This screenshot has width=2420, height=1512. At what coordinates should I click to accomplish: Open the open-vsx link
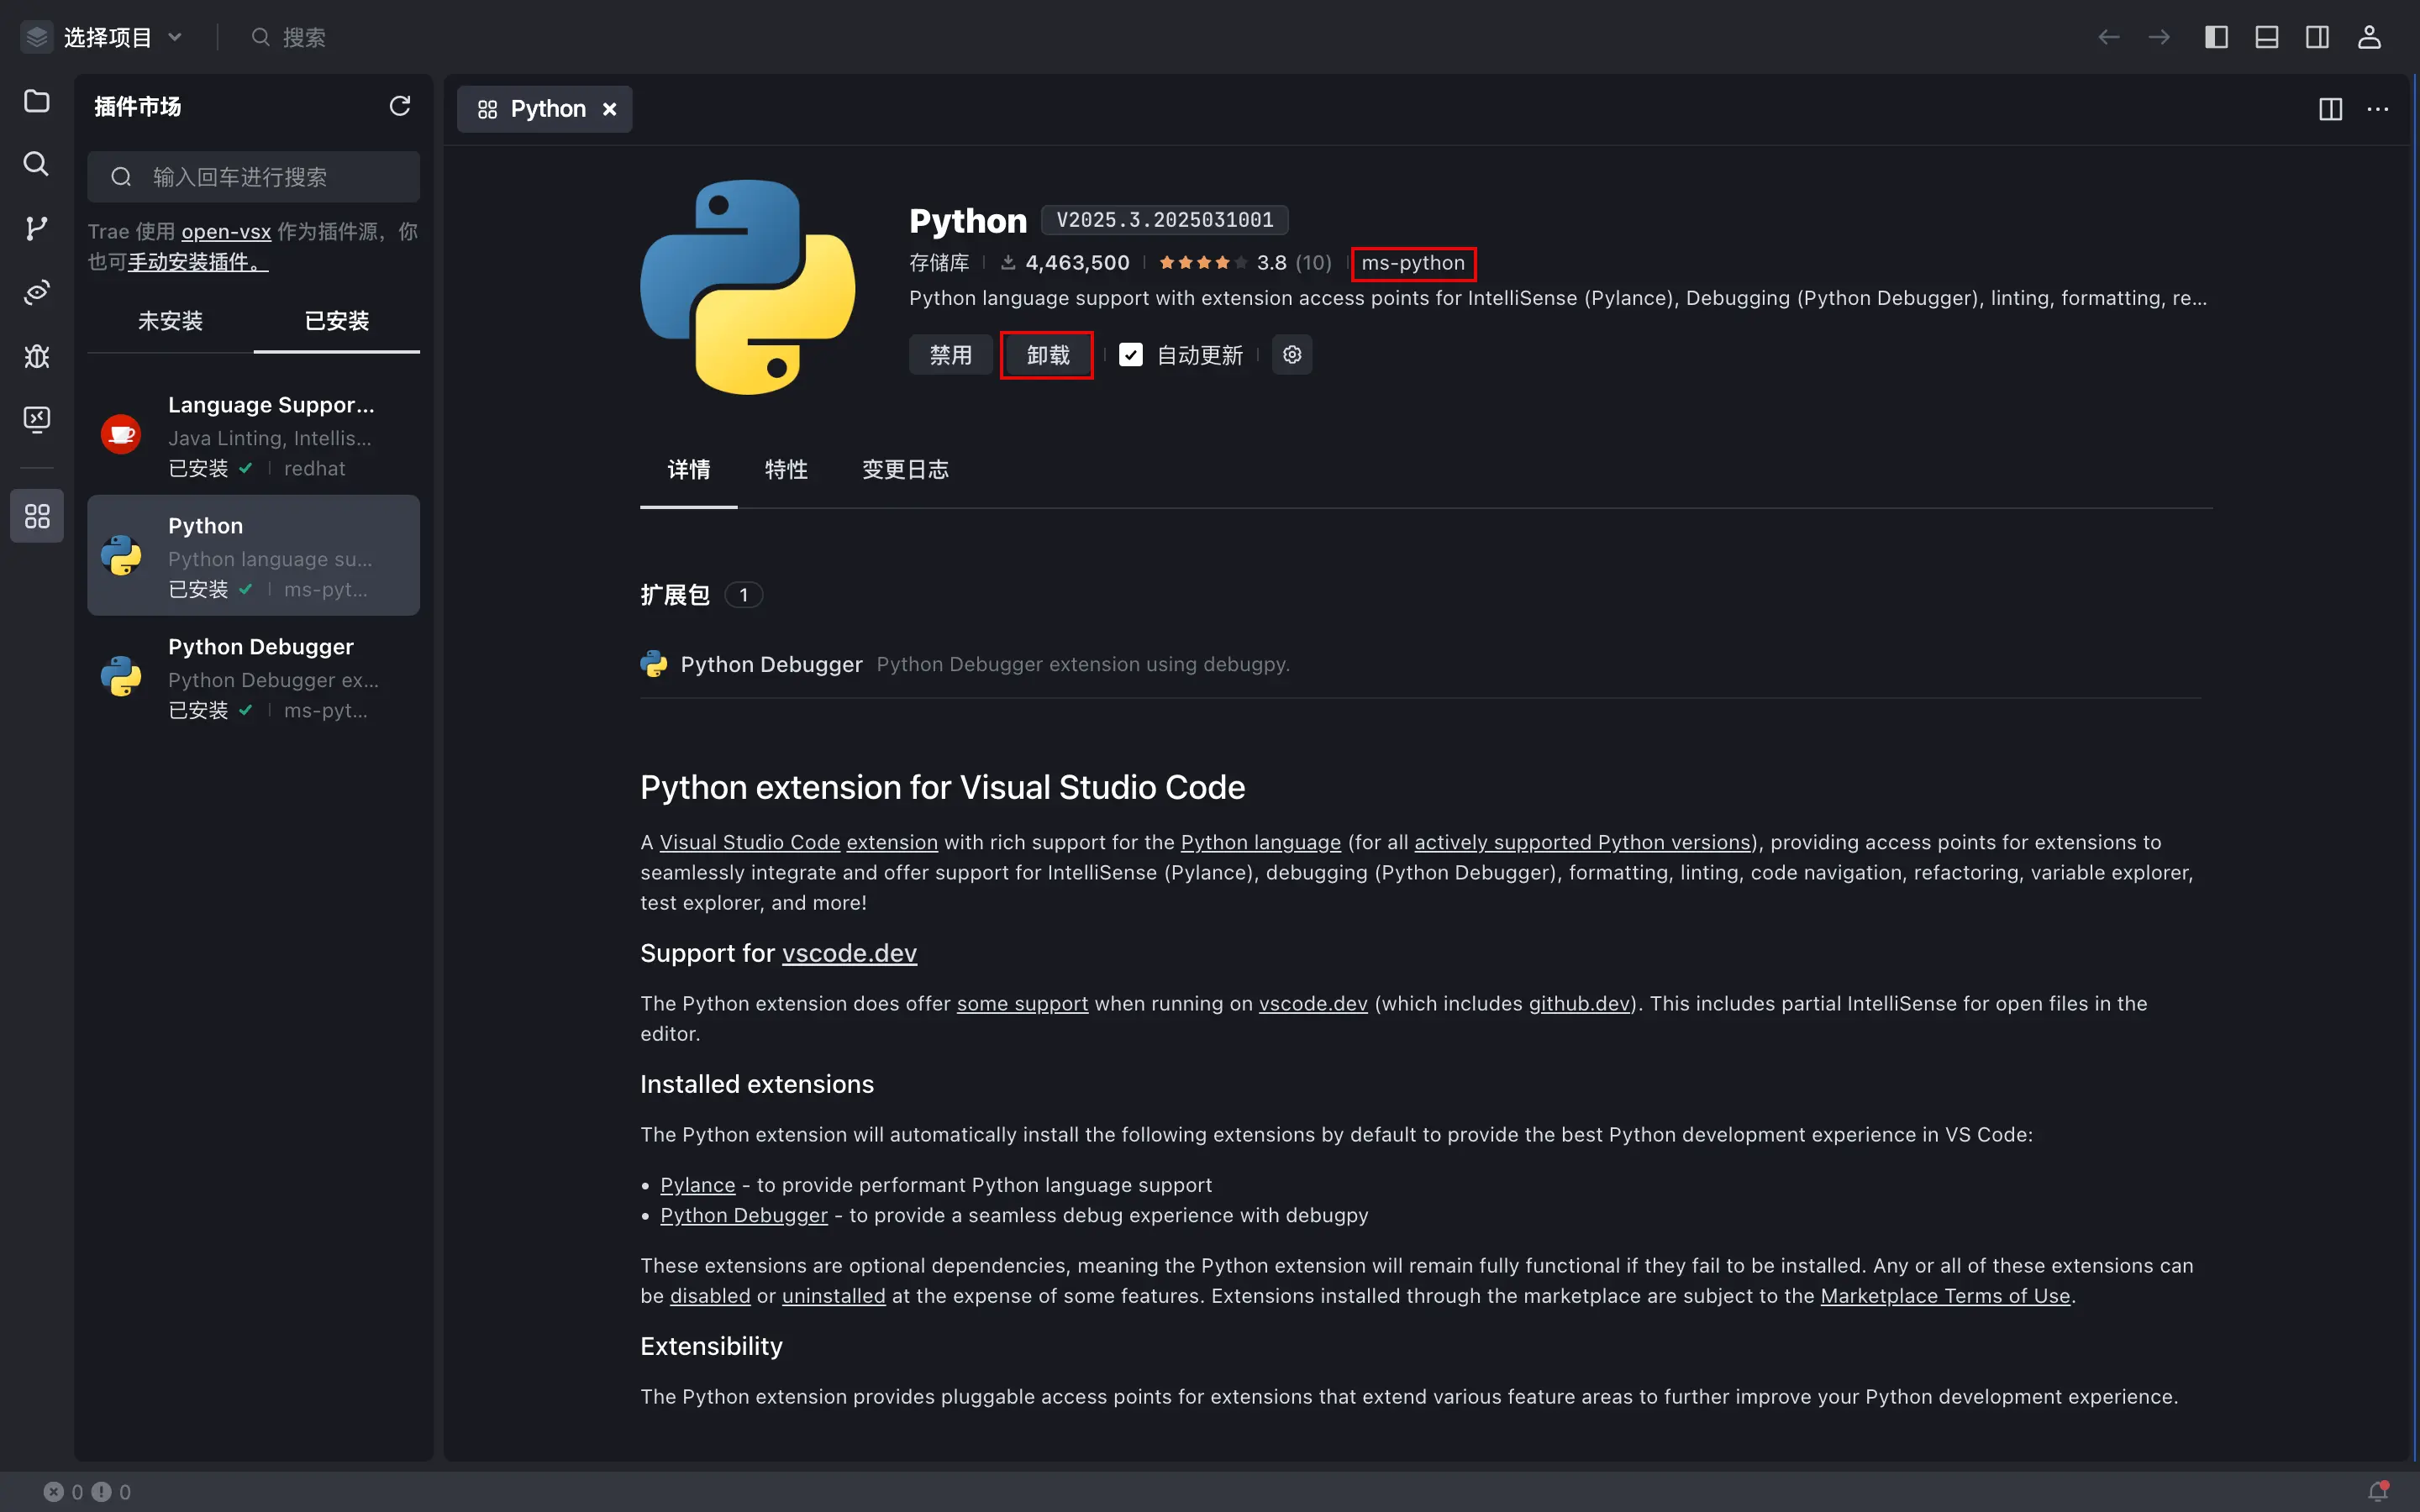click(x=226, y=232)
